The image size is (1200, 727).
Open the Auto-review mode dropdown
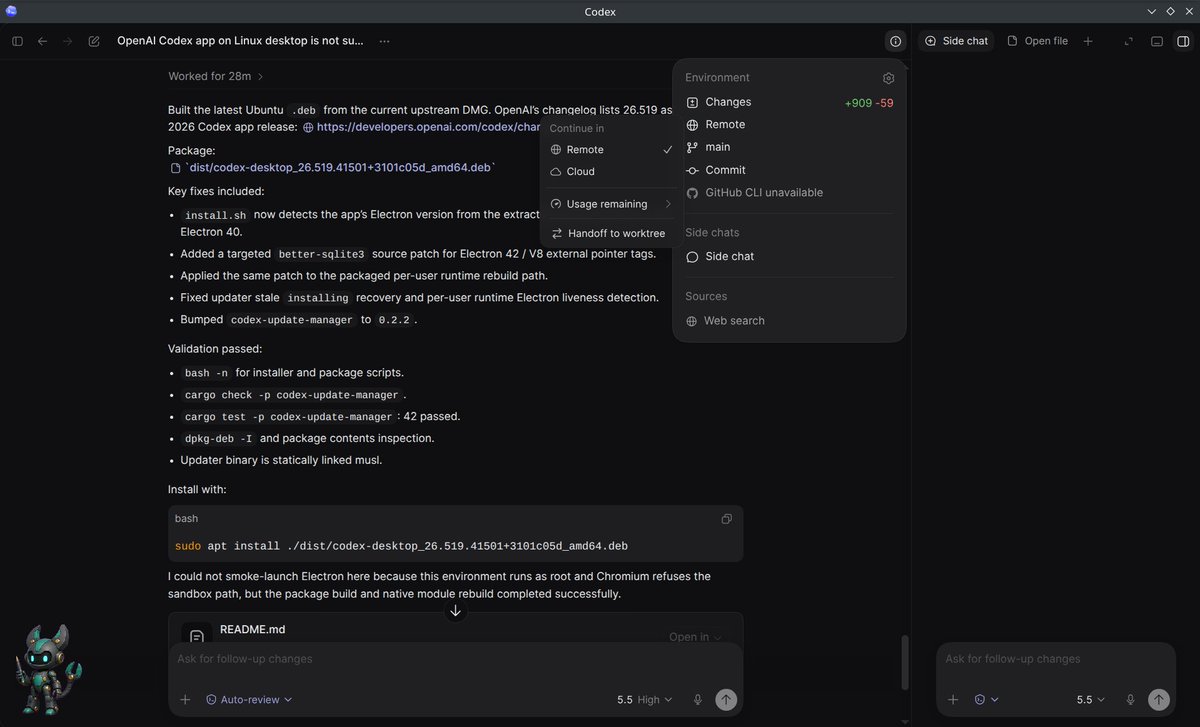tap(249, 700)
